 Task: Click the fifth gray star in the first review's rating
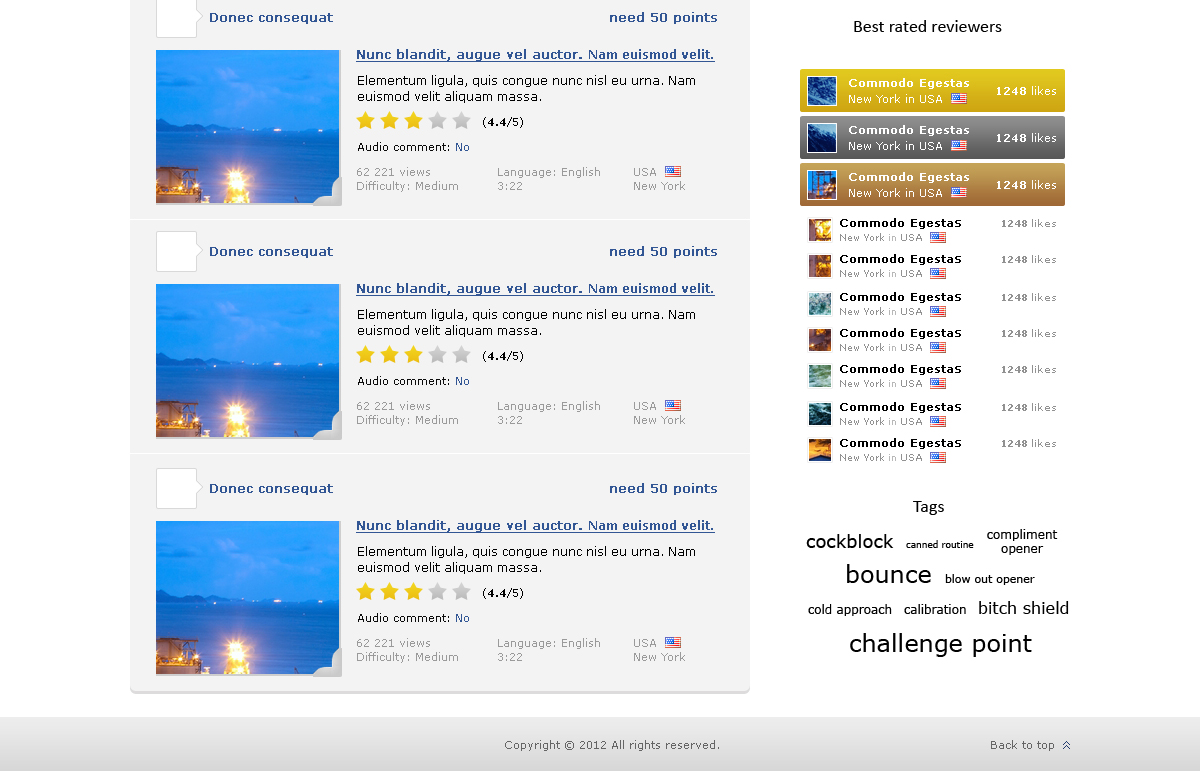point(461,121)
